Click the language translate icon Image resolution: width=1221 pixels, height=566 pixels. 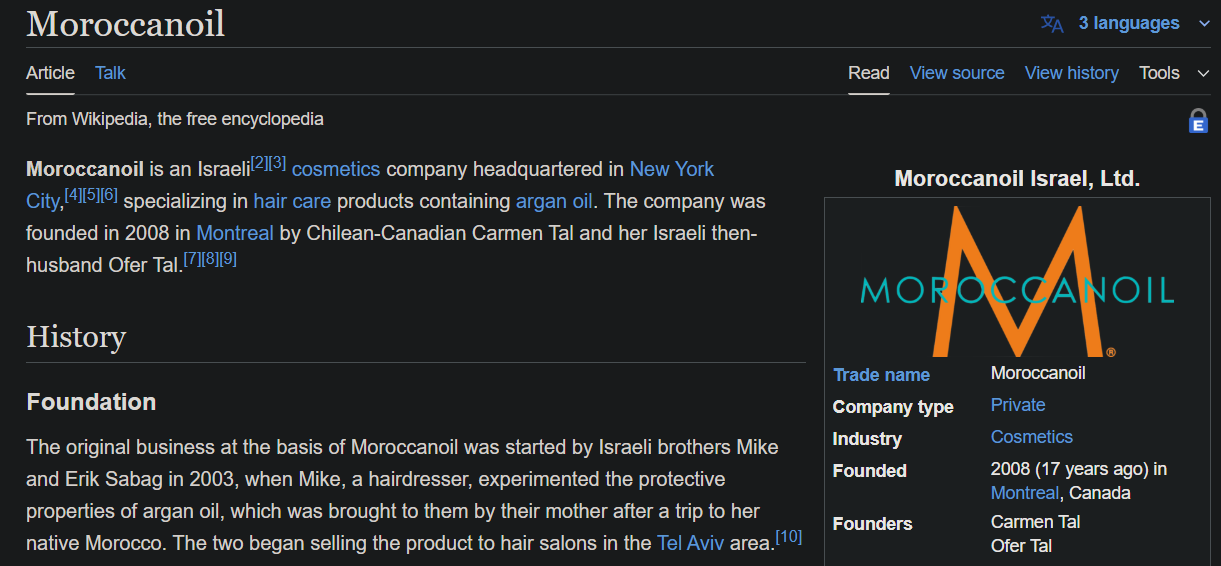pyautogui.click(x=1052, y=23)
